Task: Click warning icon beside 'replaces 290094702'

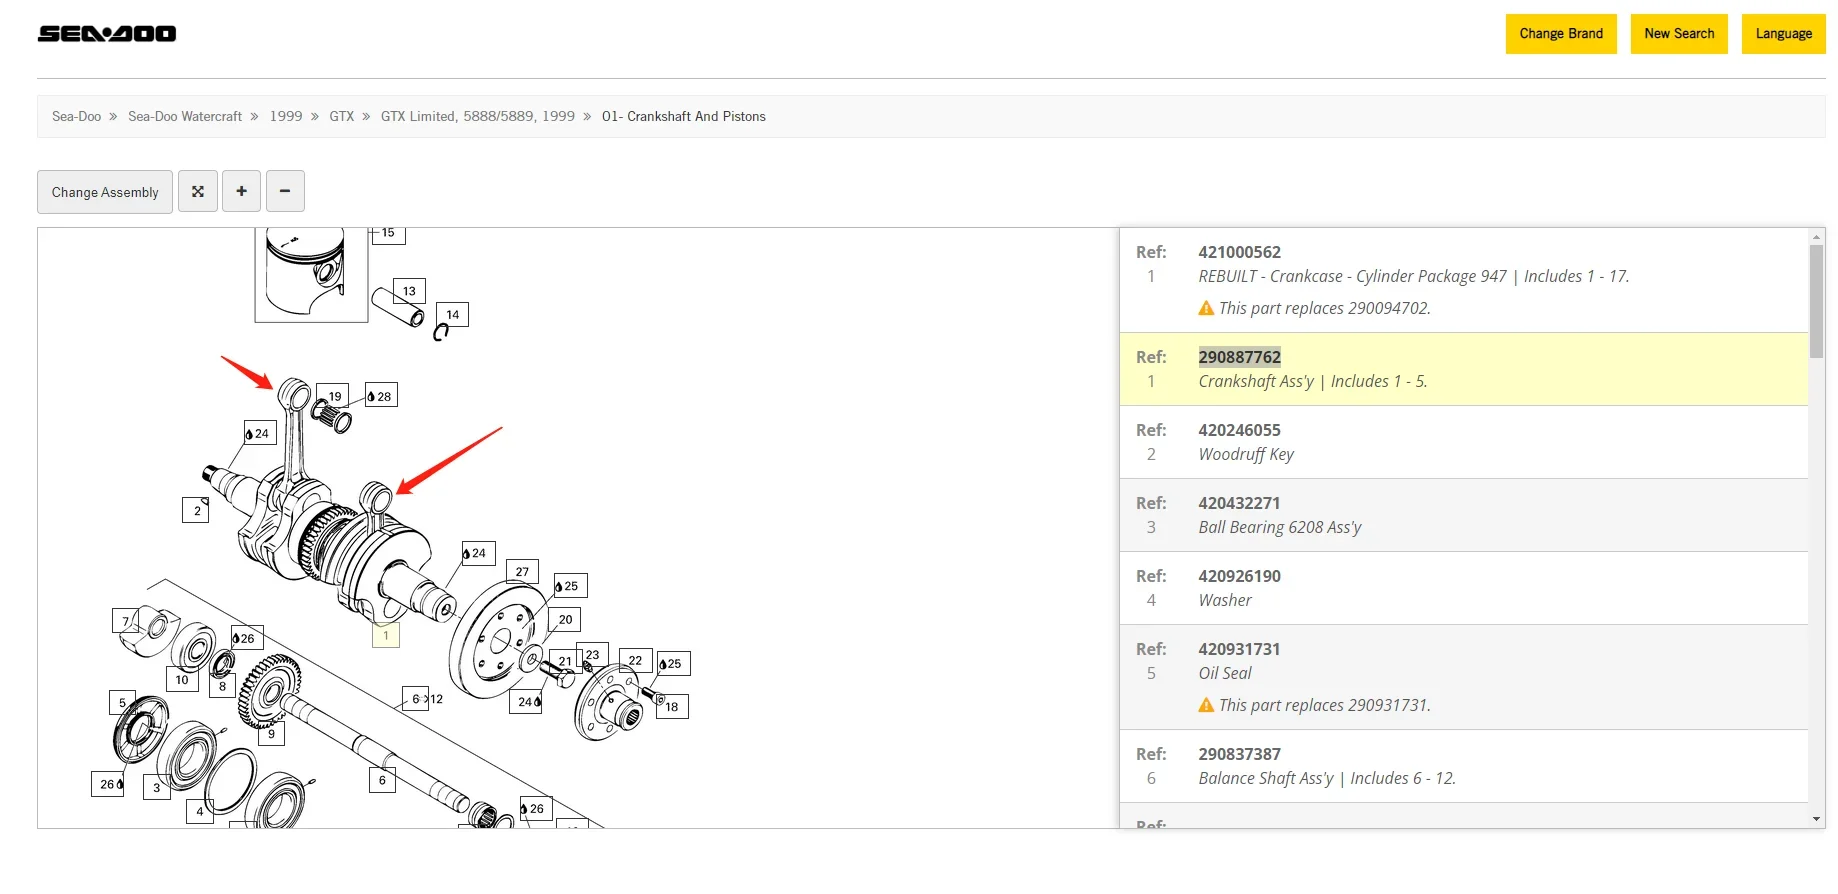Action: click(1206, 308)
